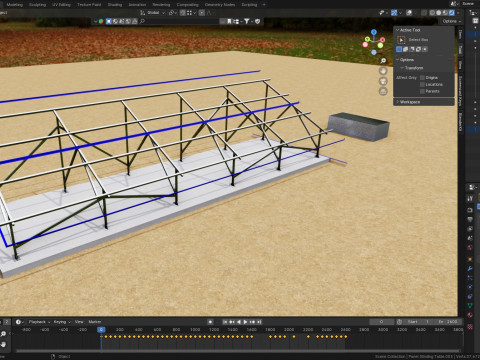Click the highlighted blue select mode icon
480x360 pixels.
click(x=109, y=21)
